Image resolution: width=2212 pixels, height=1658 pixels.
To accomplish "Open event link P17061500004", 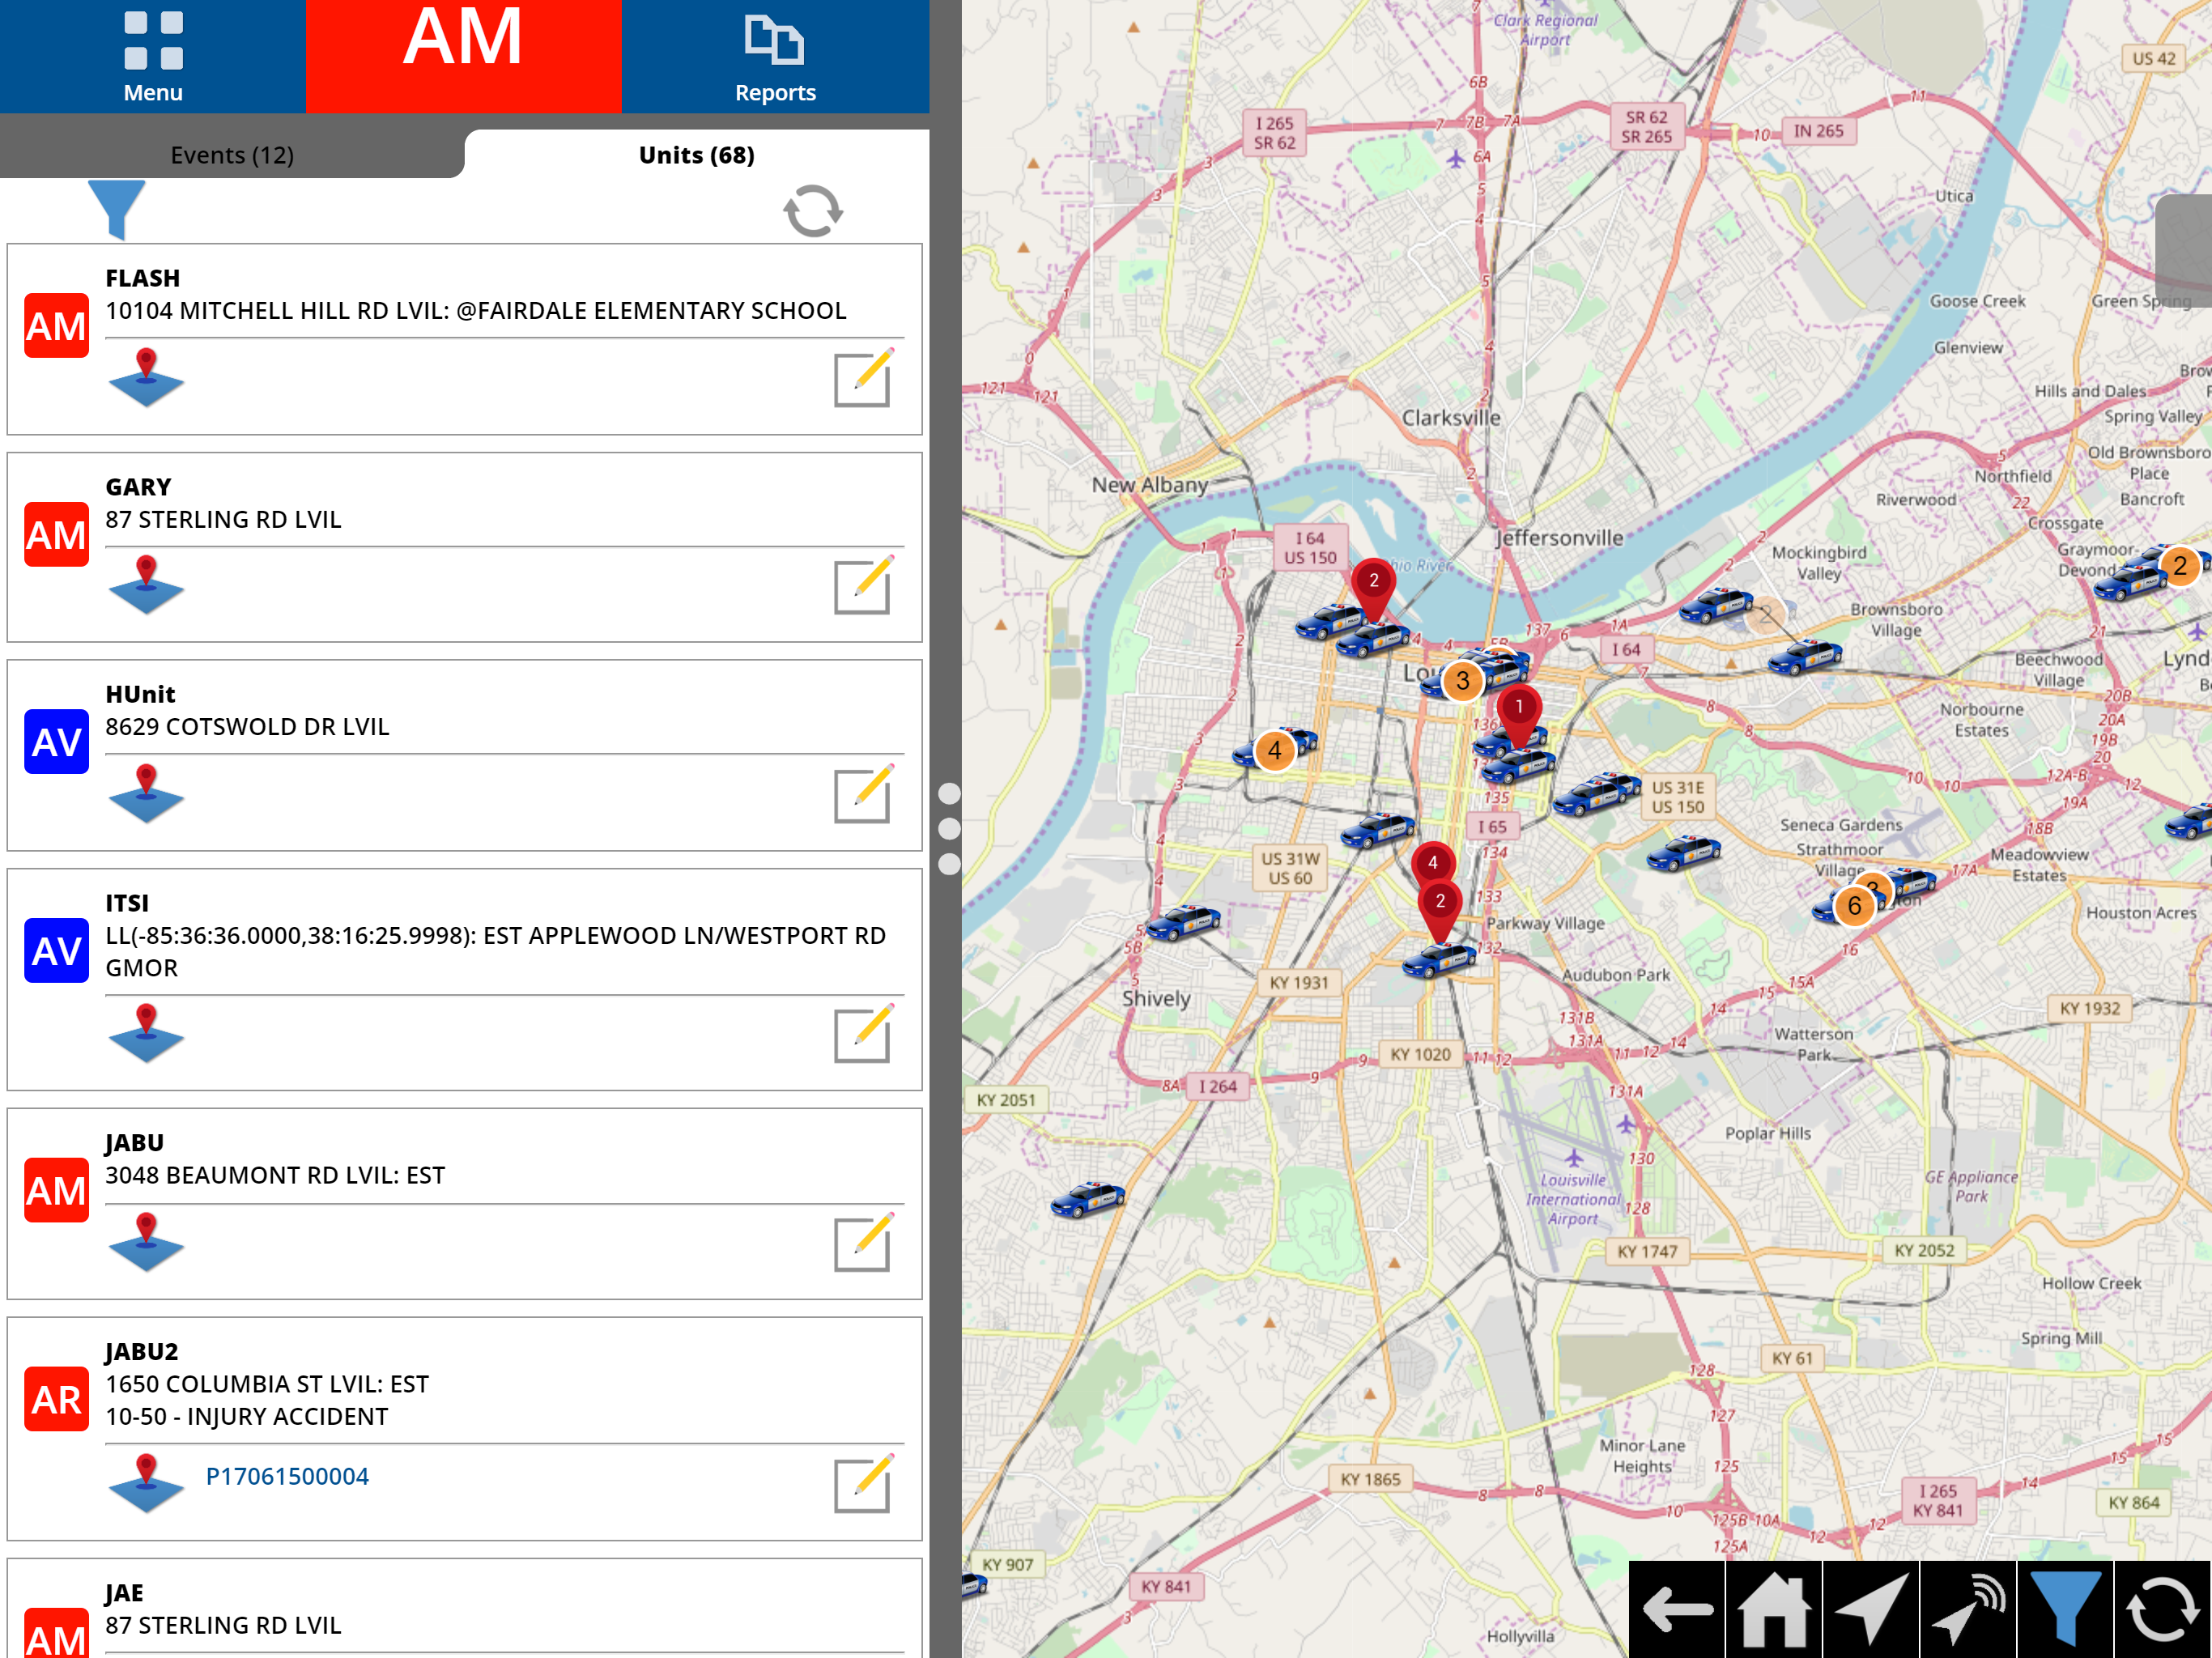I will (287, 1476).
